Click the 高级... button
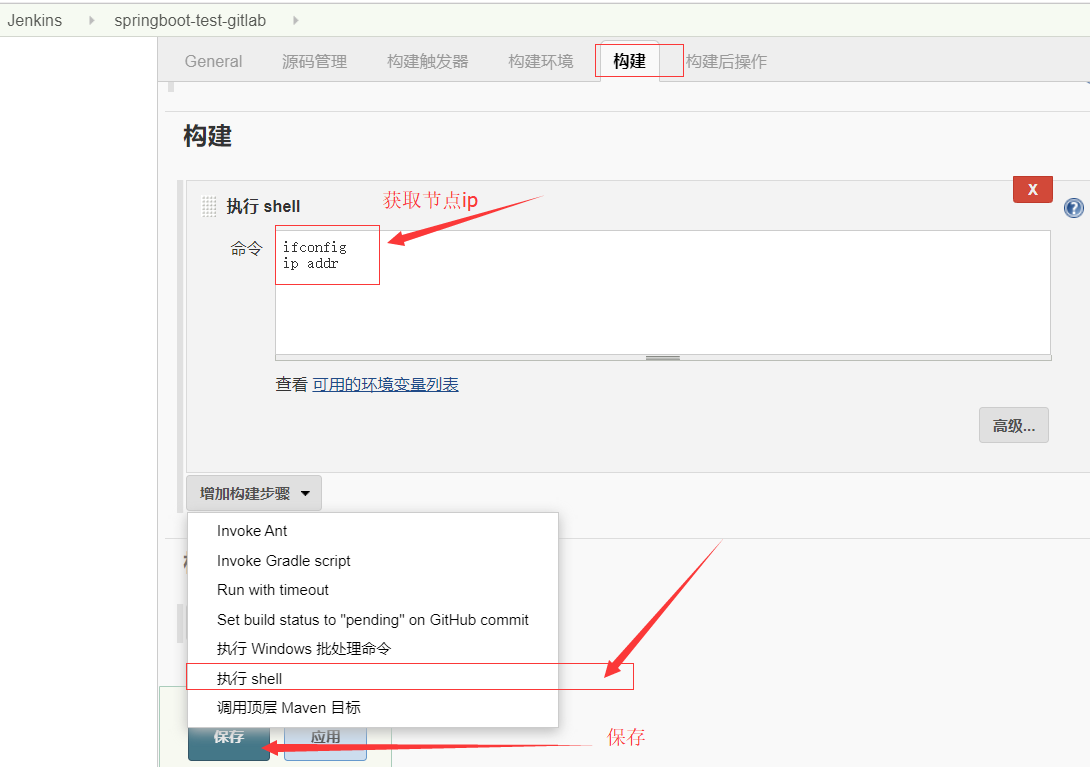 pos(1013,425)
